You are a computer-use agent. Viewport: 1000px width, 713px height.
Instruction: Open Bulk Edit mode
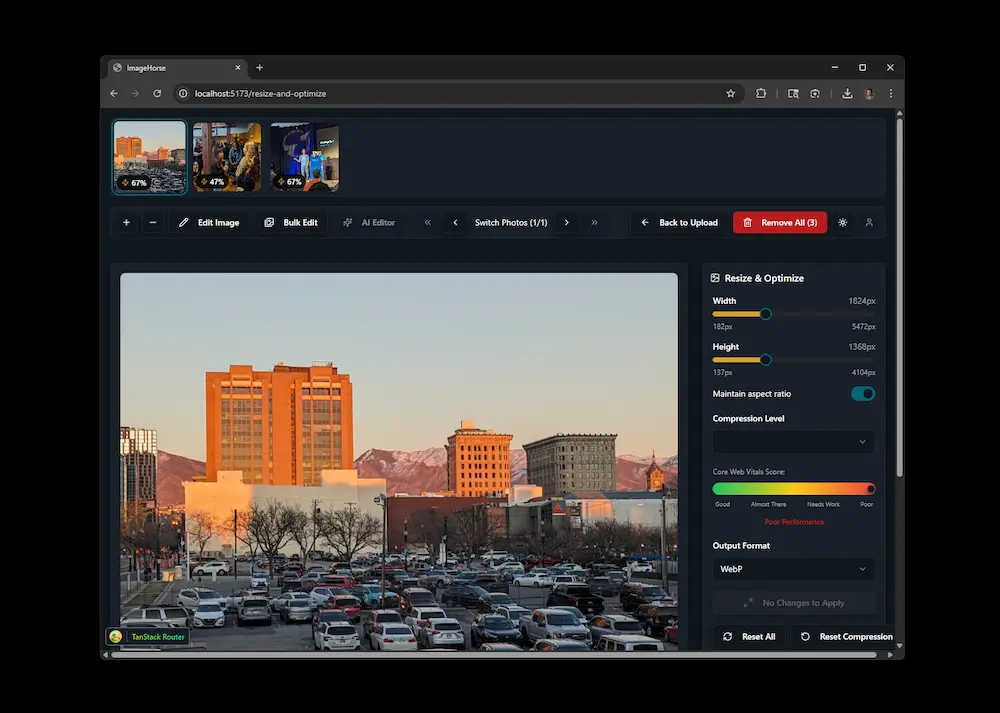[291, 223]
